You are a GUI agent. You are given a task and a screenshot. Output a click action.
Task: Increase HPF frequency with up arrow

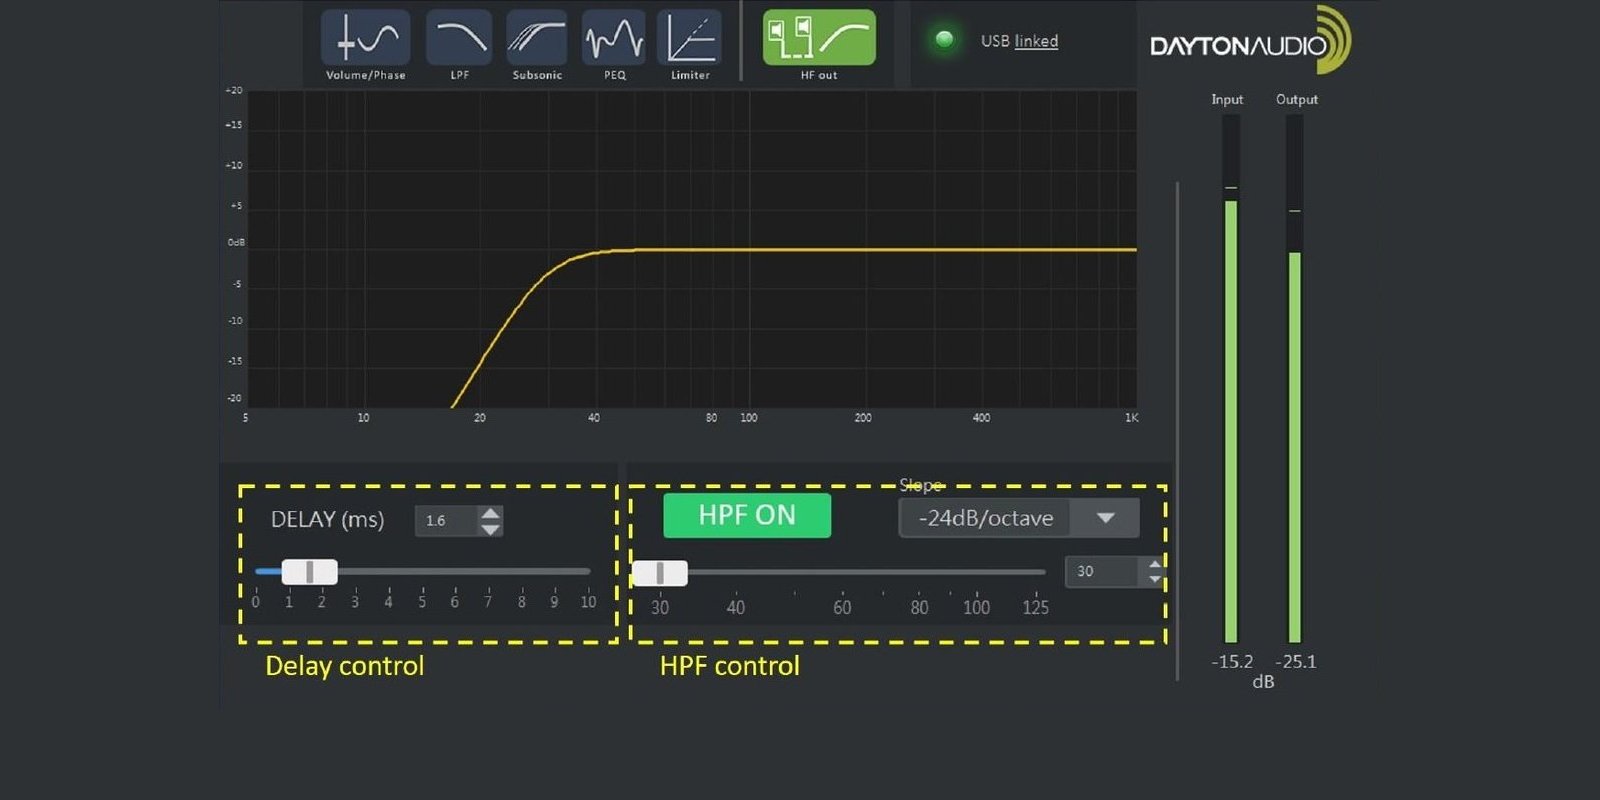tap(1155, 564)
